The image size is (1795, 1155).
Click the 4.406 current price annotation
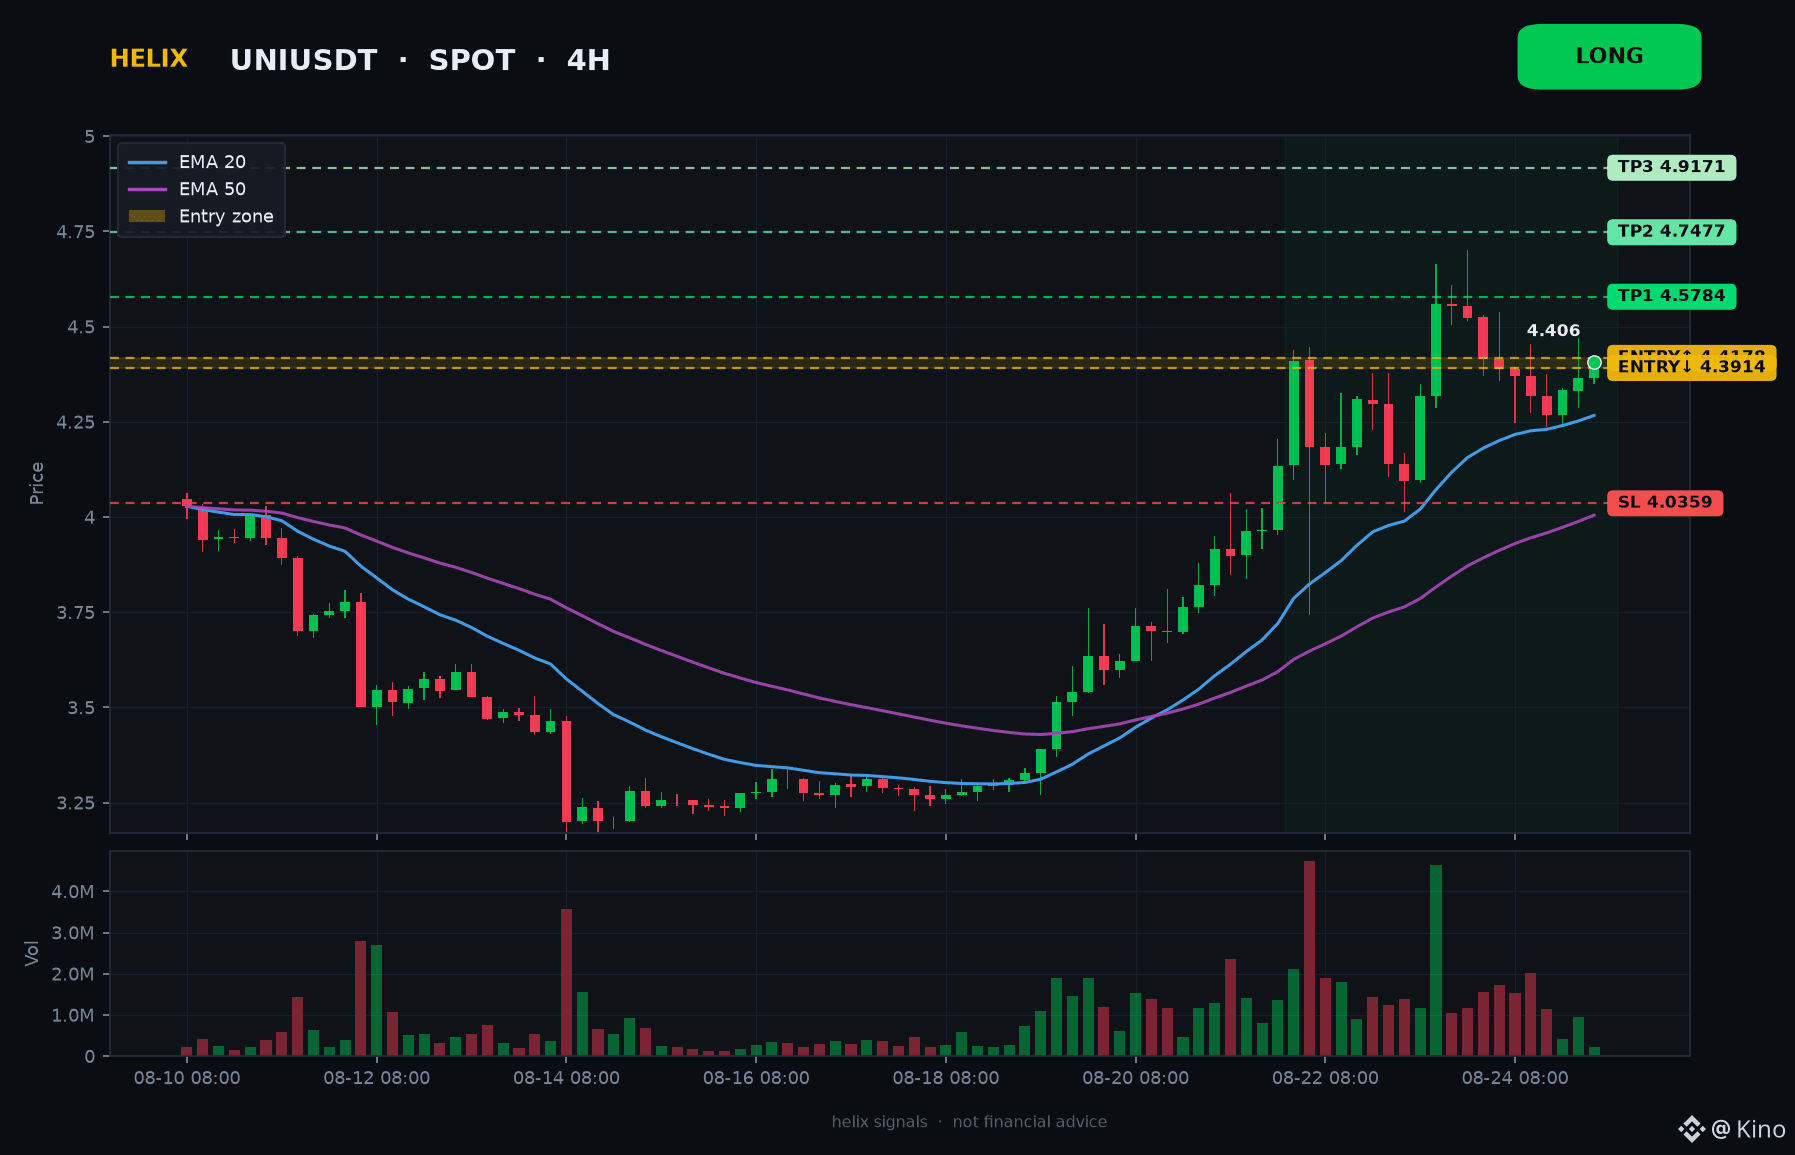click(x=1553, y=330)
